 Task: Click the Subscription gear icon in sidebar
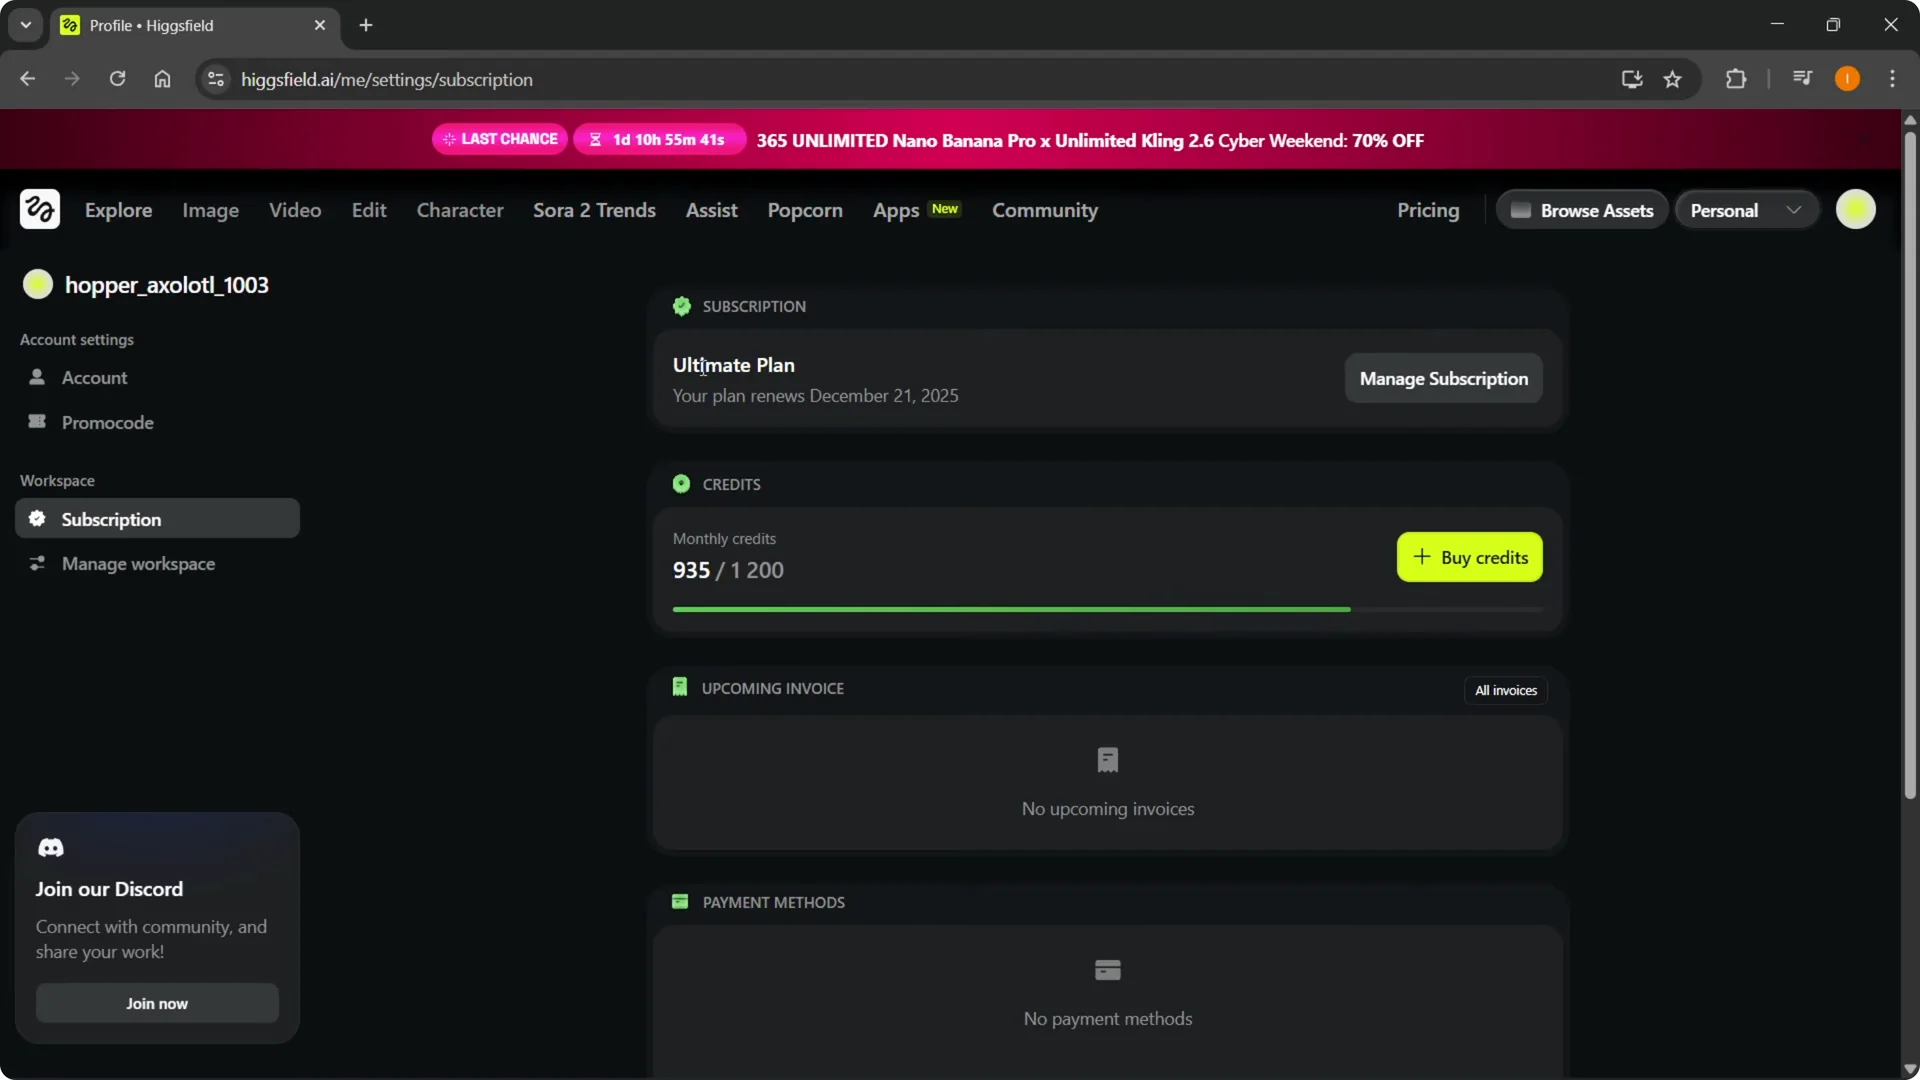click(37, 519)
